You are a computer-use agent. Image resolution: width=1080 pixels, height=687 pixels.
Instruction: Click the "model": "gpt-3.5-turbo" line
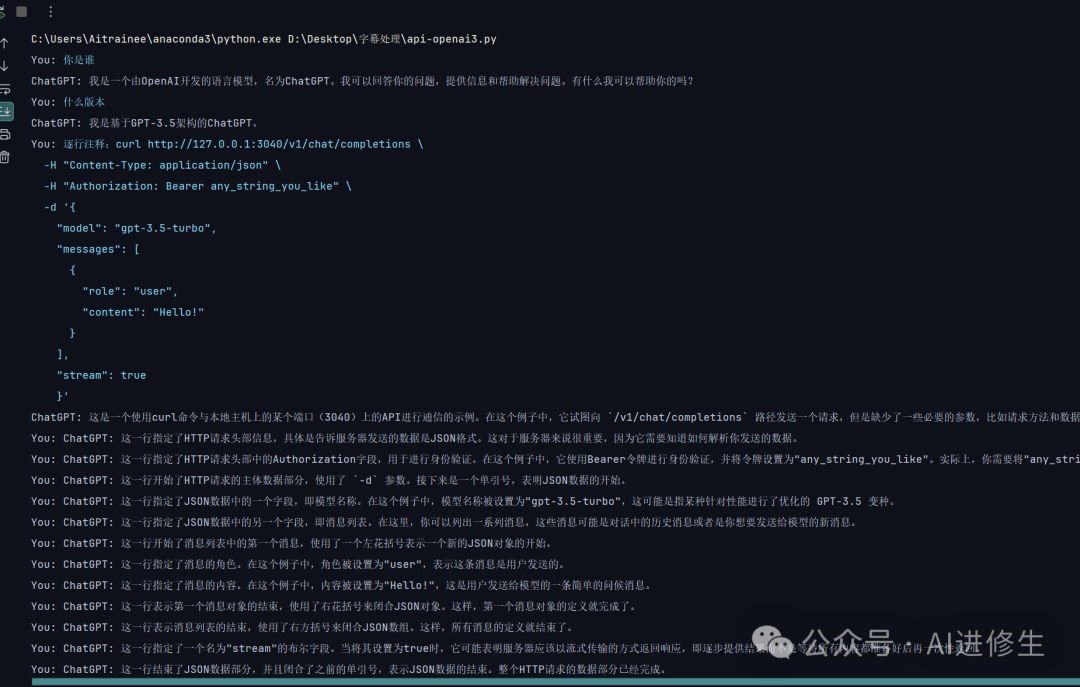click(136, 228)
